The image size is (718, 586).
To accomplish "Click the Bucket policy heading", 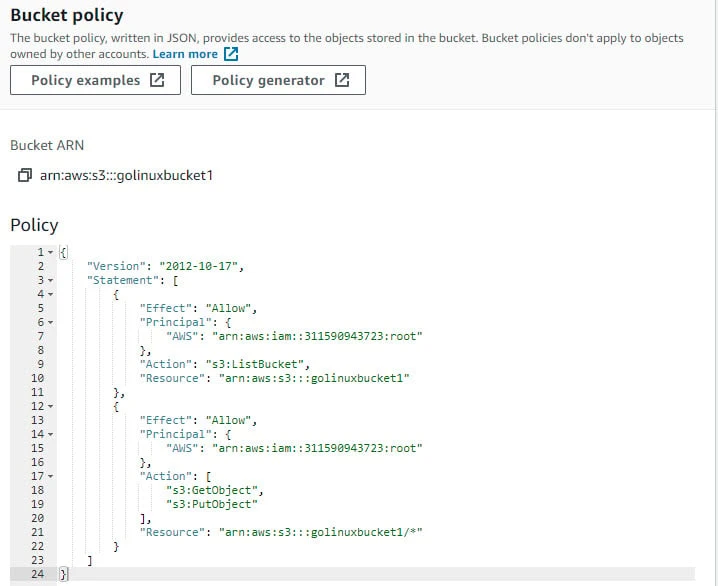I will [x=67, y=15].
